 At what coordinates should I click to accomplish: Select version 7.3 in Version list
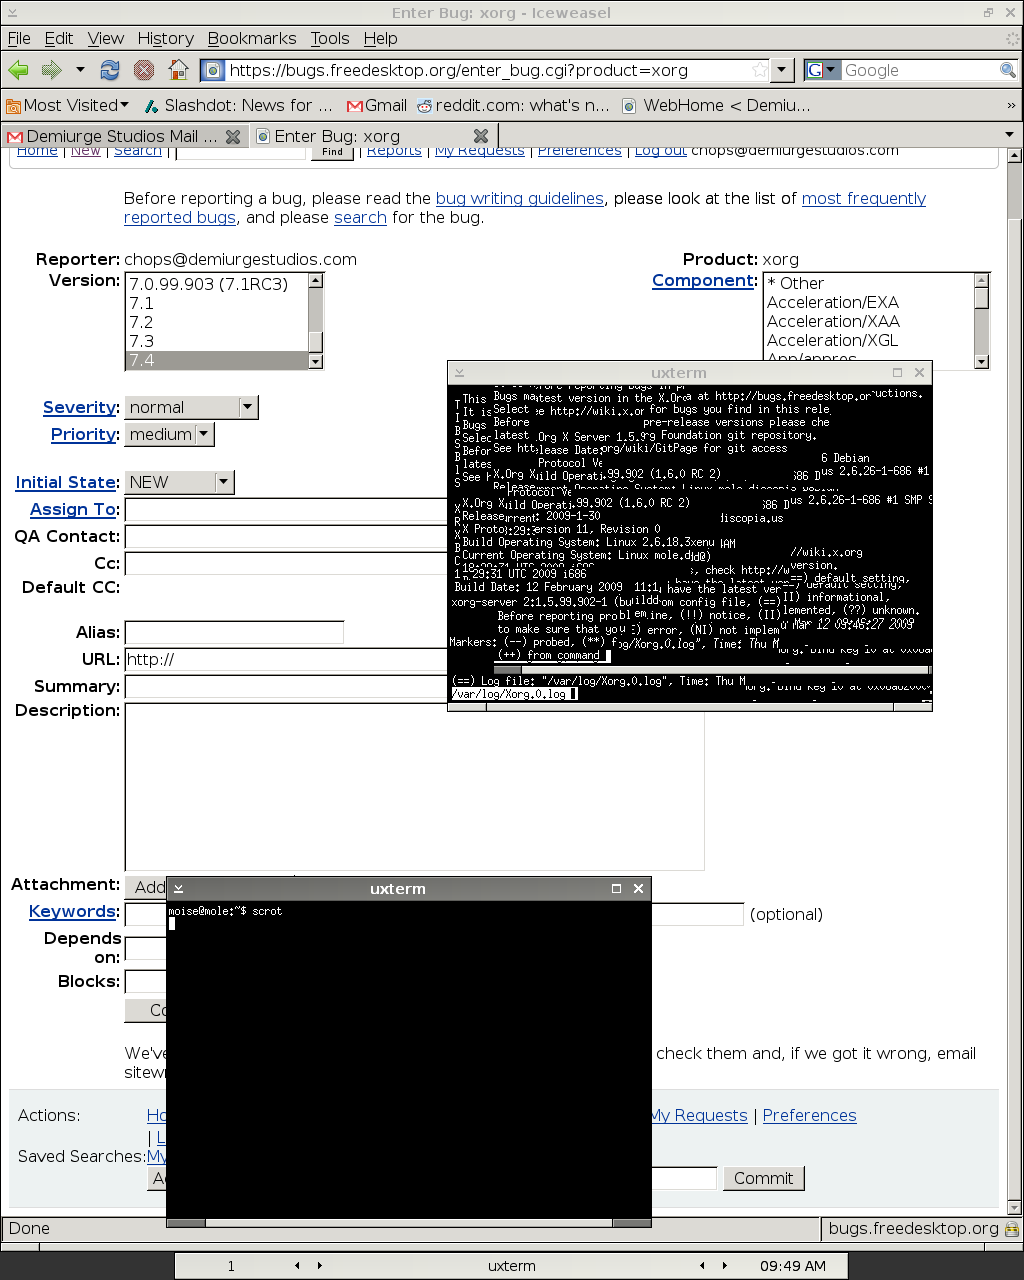click(142, 341)
